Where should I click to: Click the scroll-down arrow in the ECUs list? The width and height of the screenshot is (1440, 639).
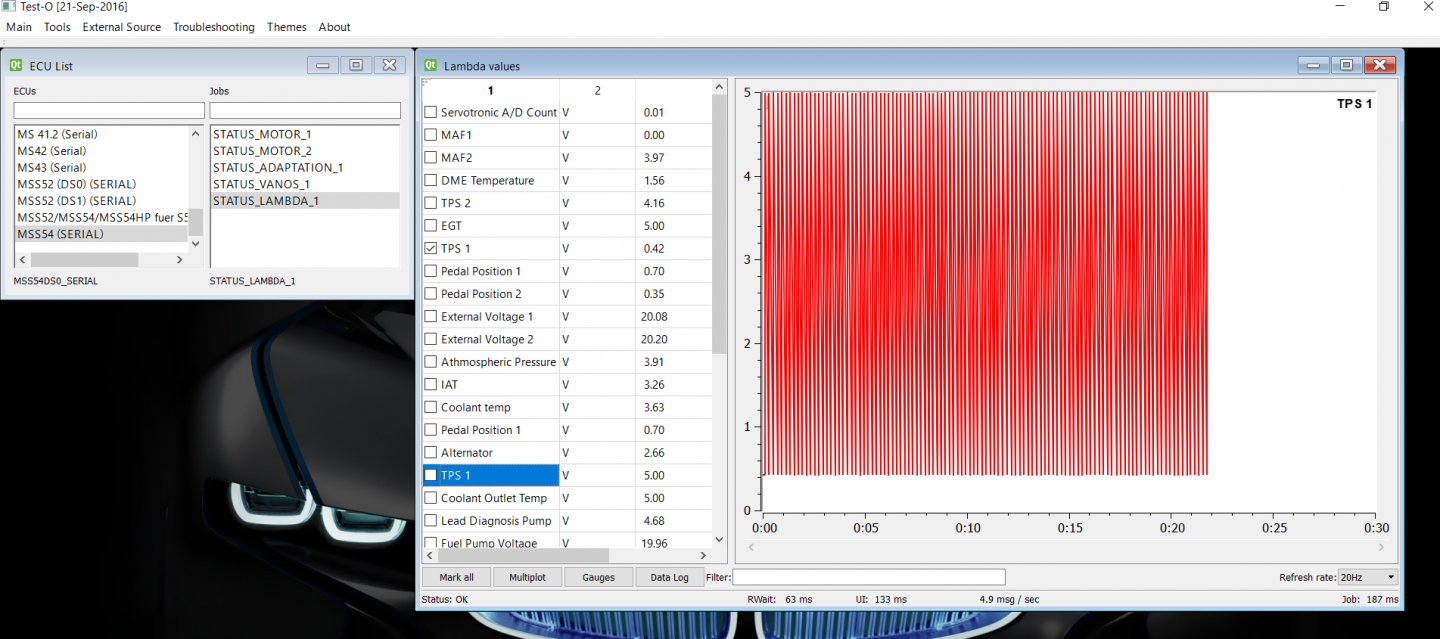195,243
